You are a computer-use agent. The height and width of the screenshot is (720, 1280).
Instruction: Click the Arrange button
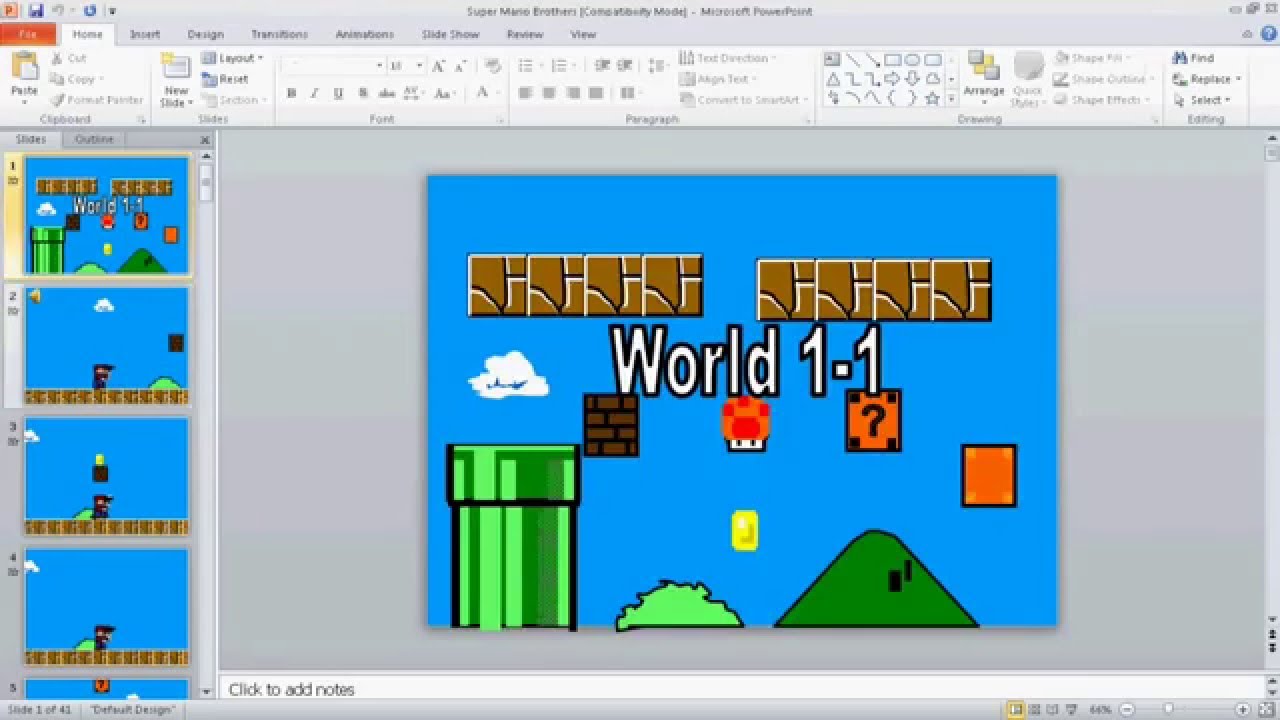(984, 77)
